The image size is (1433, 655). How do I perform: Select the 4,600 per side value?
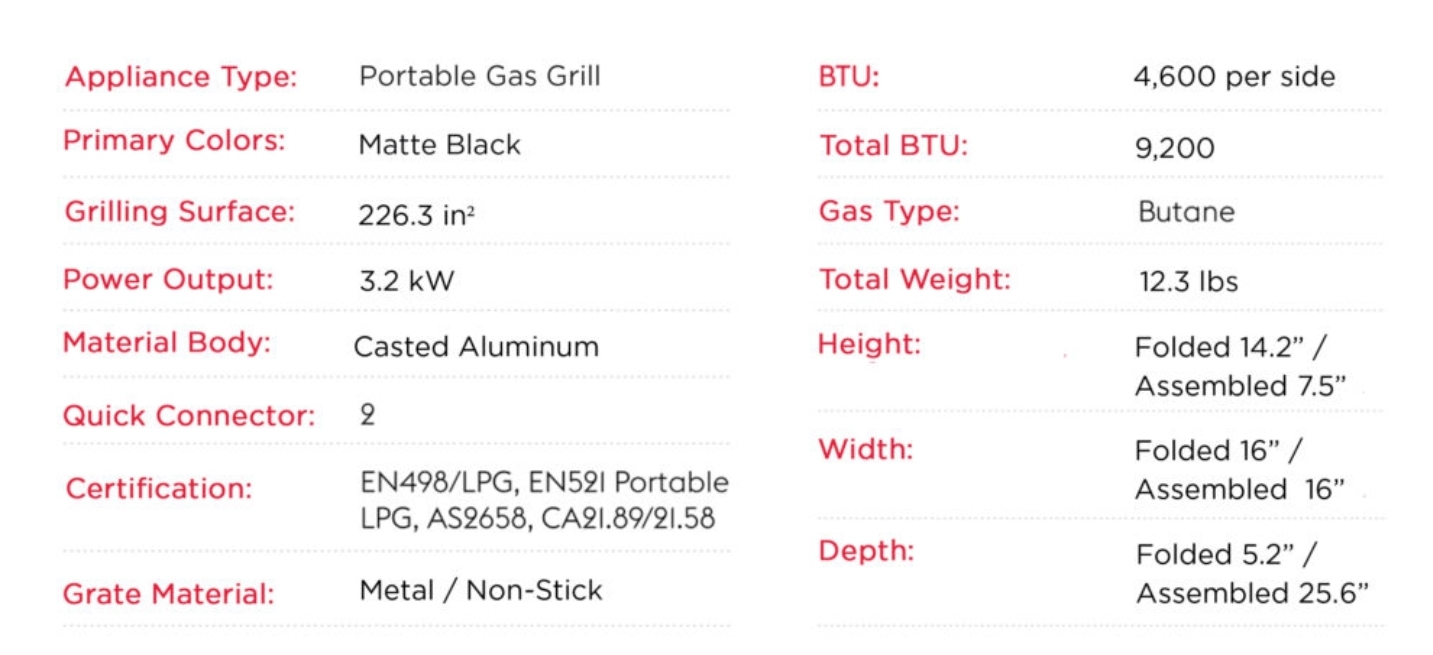(x=1234, y=77)
